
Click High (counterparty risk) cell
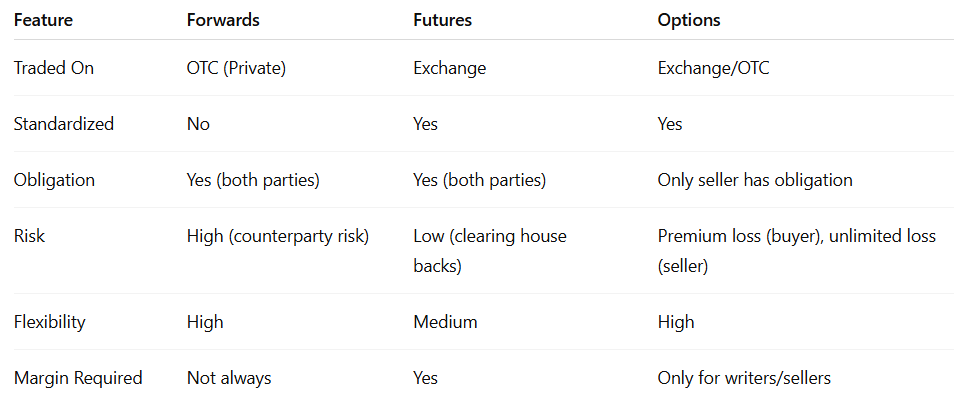278,236
